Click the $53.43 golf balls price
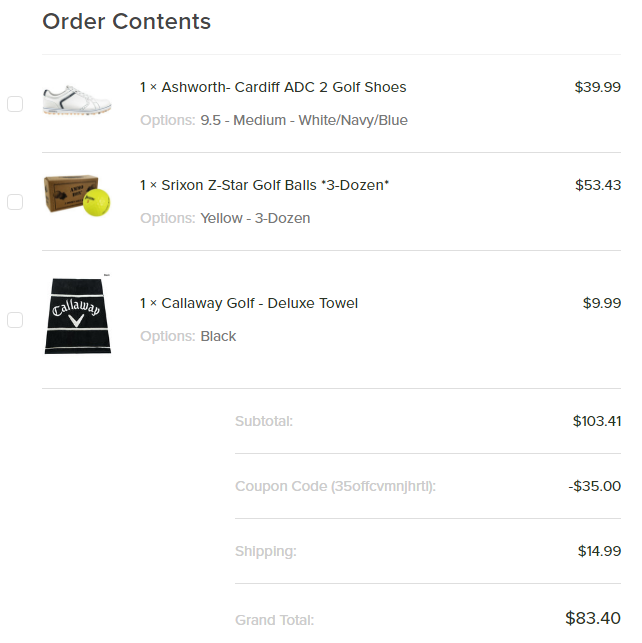The width and height of the screenshot is (642, 643). click(597, 185)
